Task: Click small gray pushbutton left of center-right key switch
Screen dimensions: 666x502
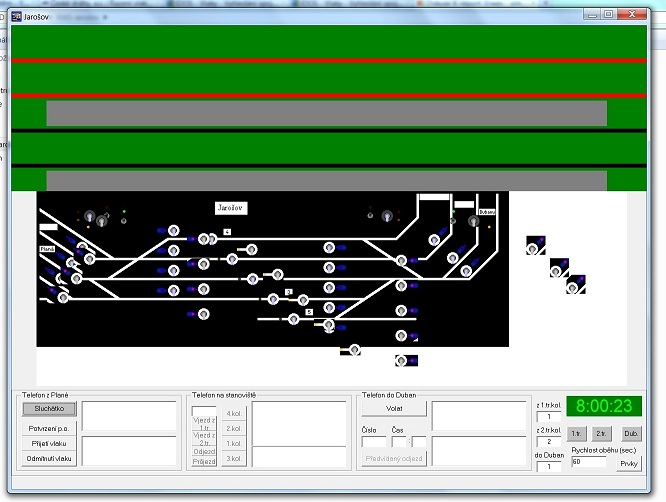Action: pyautogui.click(x=370, y=215)
